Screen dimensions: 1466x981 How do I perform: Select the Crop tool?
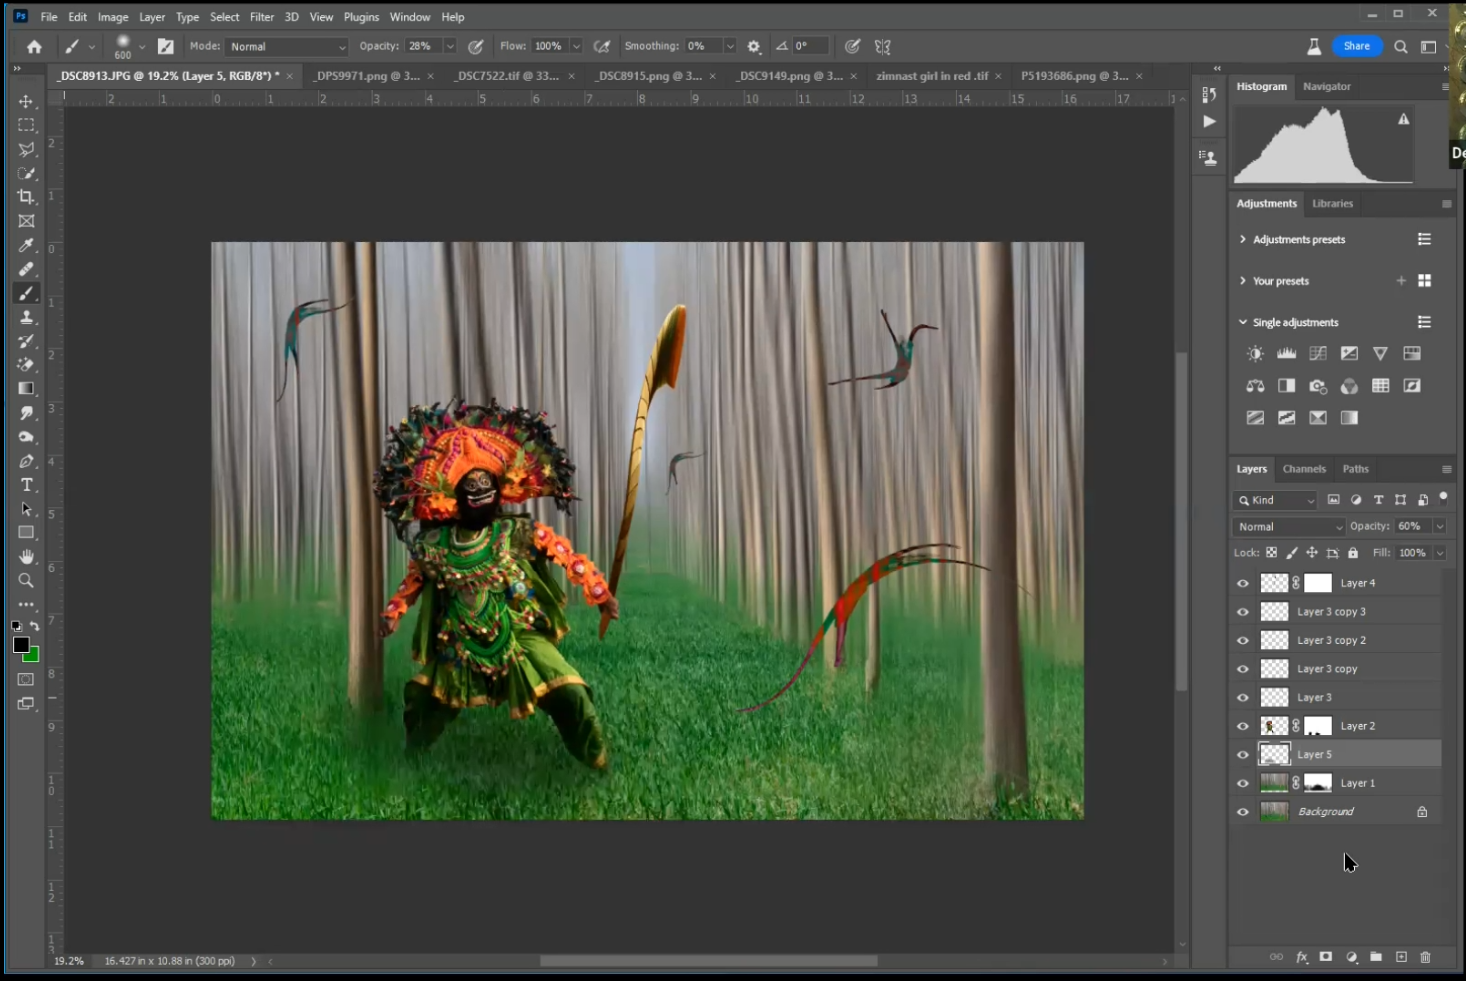coord(26,197)
